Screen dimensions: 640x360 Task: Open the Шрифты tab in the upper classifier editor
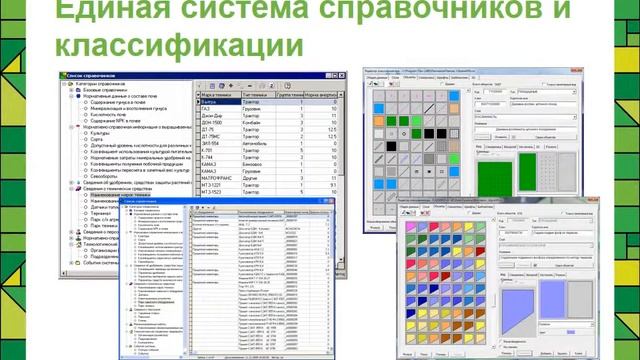click(x=442, y=78)
